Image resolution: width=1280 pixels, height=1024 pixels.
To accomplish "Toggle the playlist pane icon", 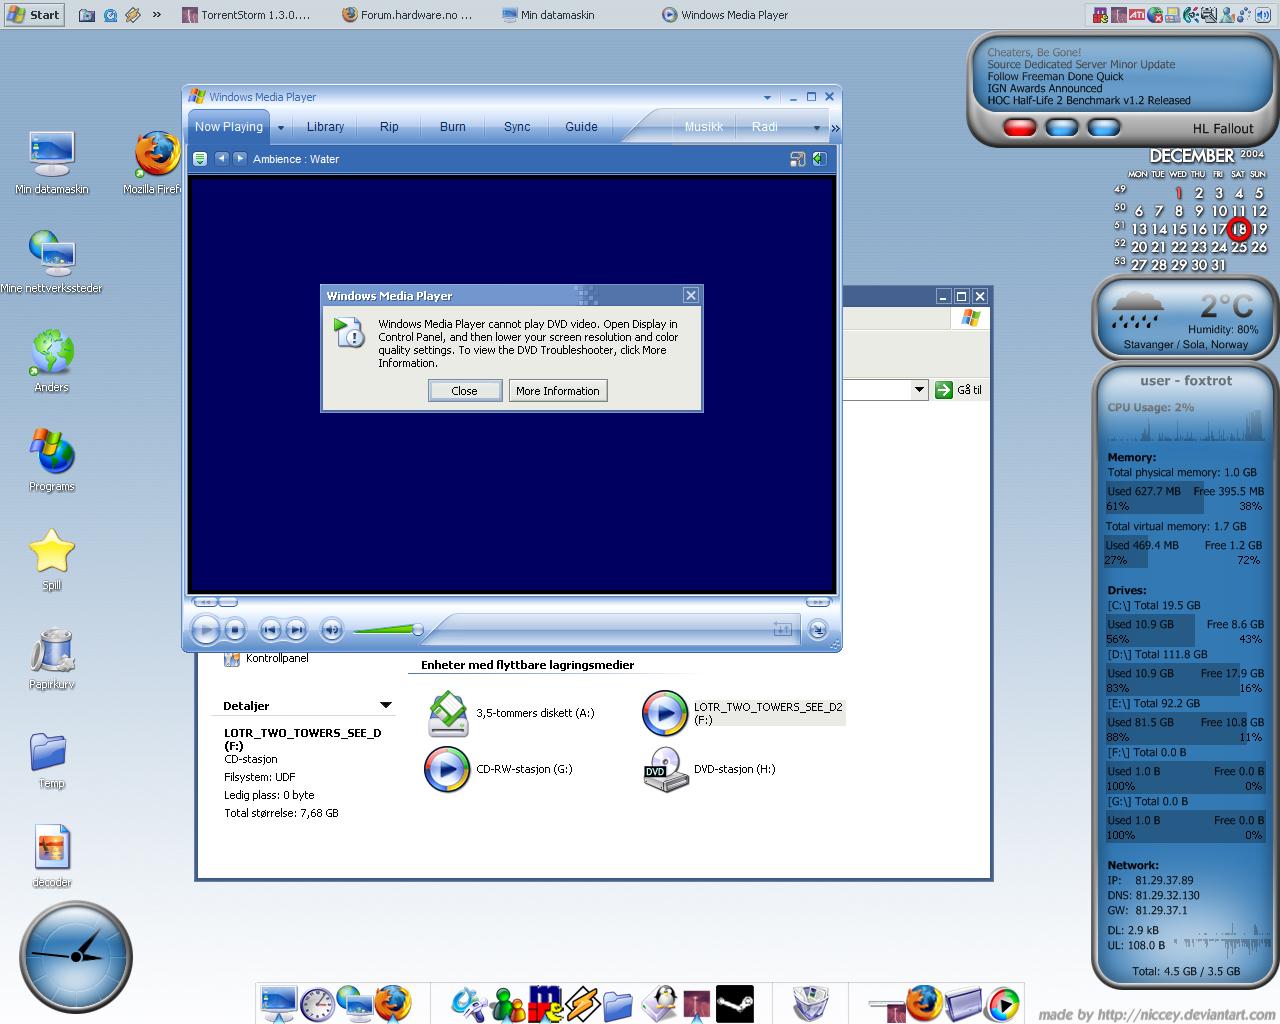I will click(819, 159).
